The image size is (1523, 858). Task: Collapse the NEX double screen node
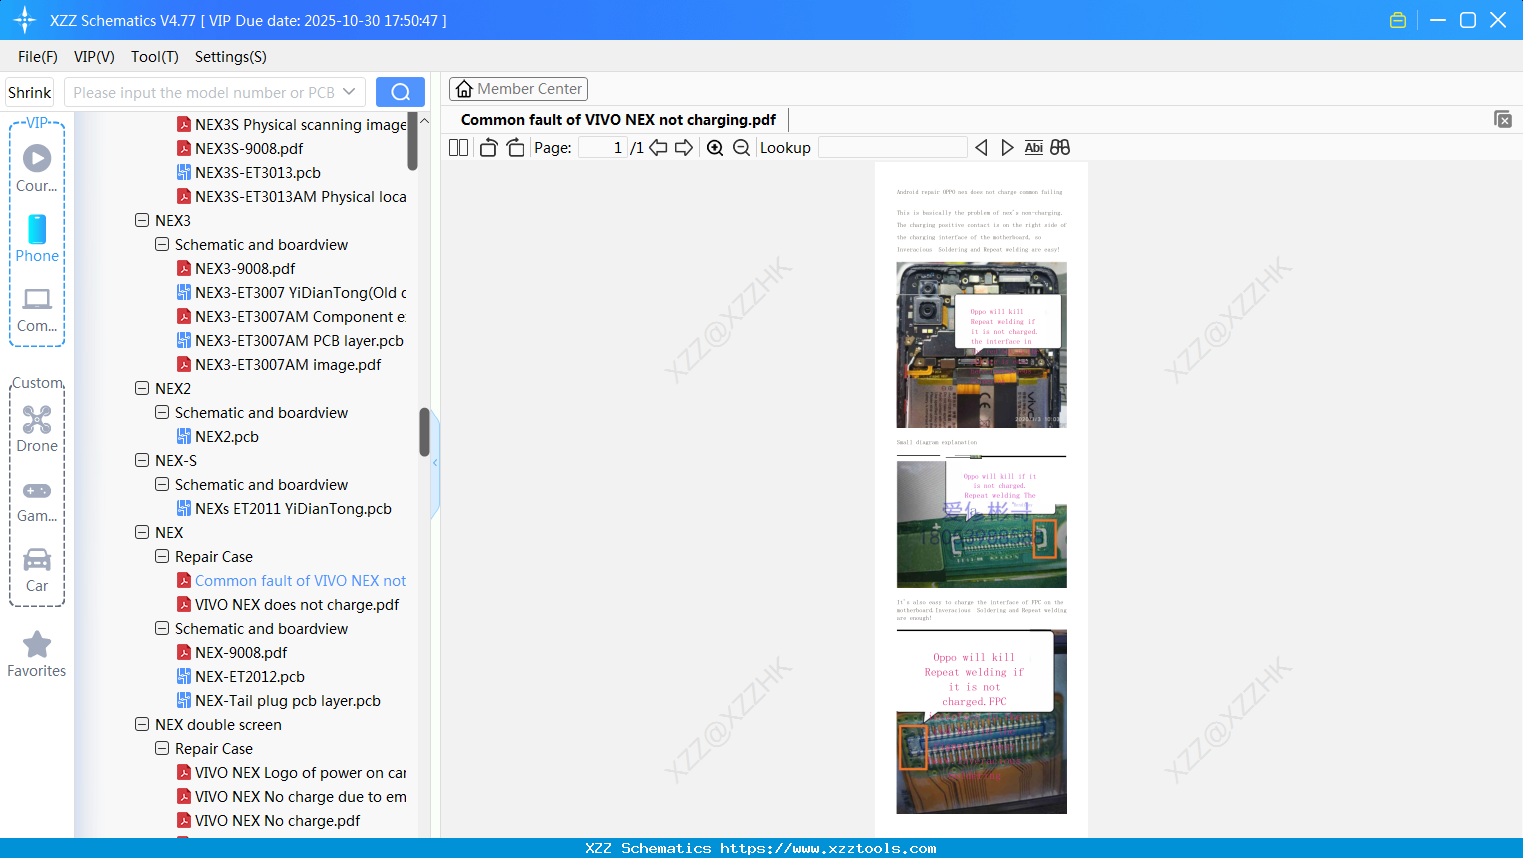(142, 724)
